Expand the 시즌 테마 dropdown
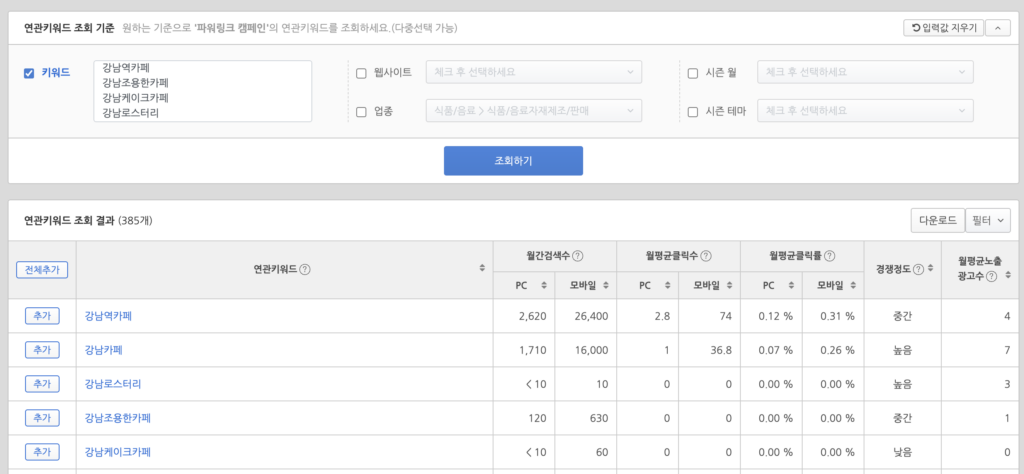Image resolution: width=1024 pixels, height=474 pixels. 865,111
